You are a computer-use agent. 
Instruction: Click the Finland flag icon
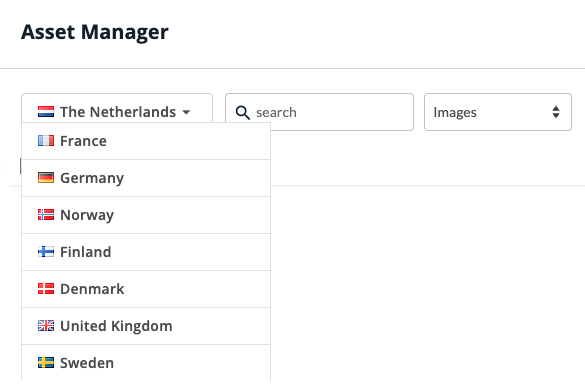46,252
